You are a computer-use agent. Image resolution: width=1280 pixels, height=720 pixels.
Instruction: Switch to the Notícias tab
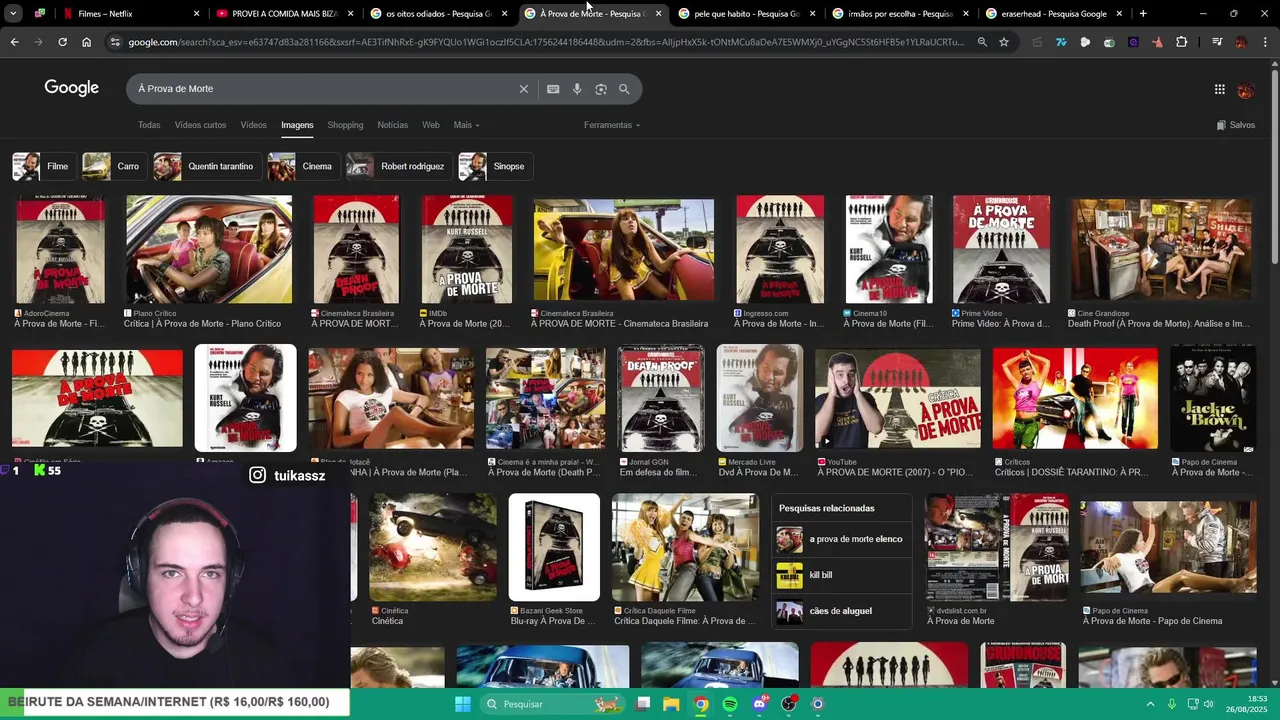click(392, 125)
